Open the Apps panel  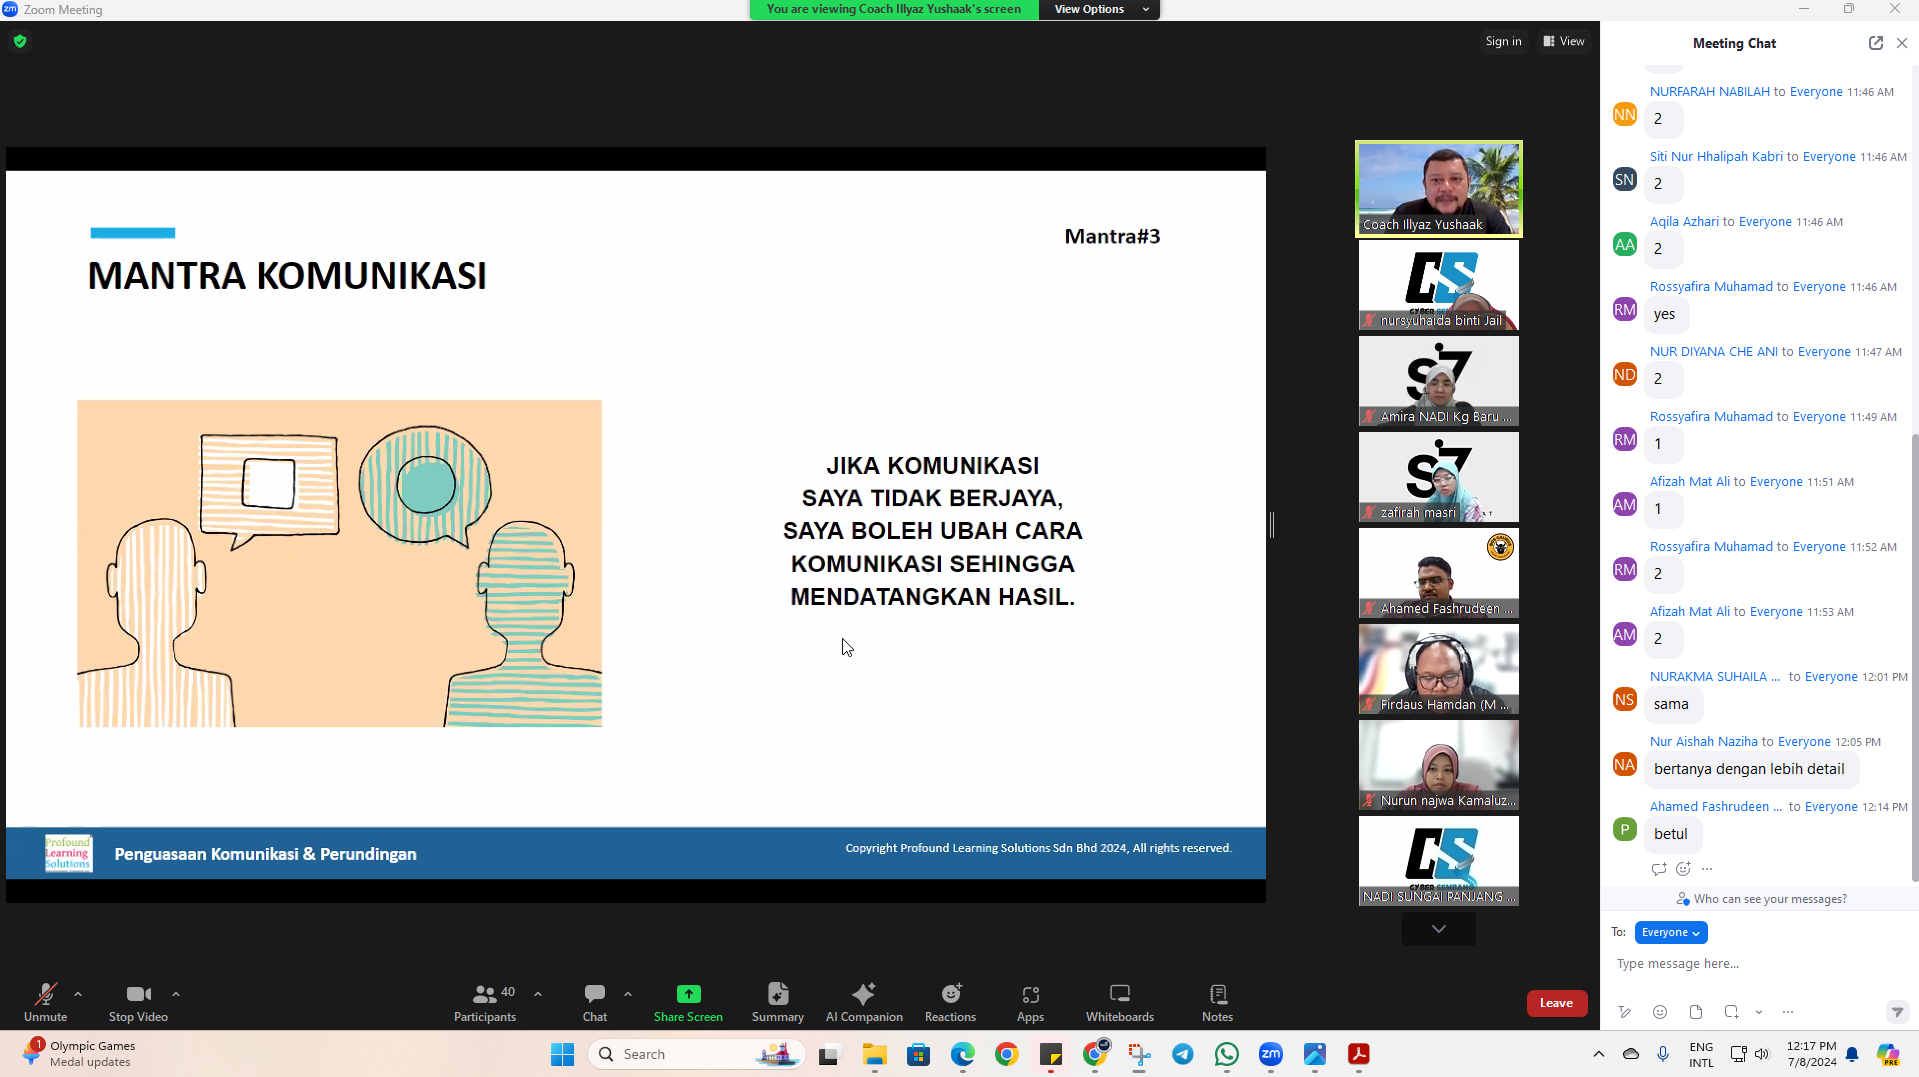click(1030, 1002)
